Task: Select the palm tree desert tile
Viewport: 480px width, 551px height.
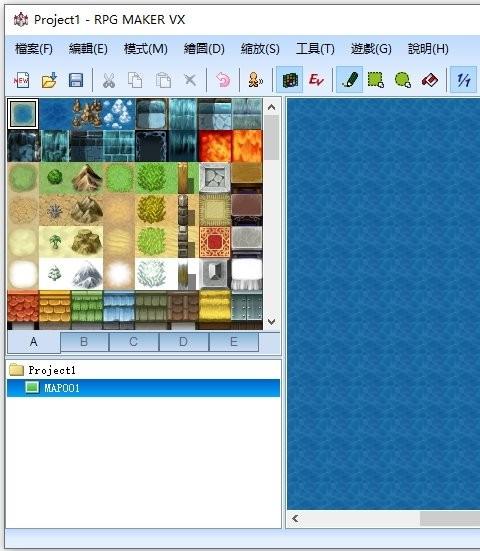Action: click(55, 242)
